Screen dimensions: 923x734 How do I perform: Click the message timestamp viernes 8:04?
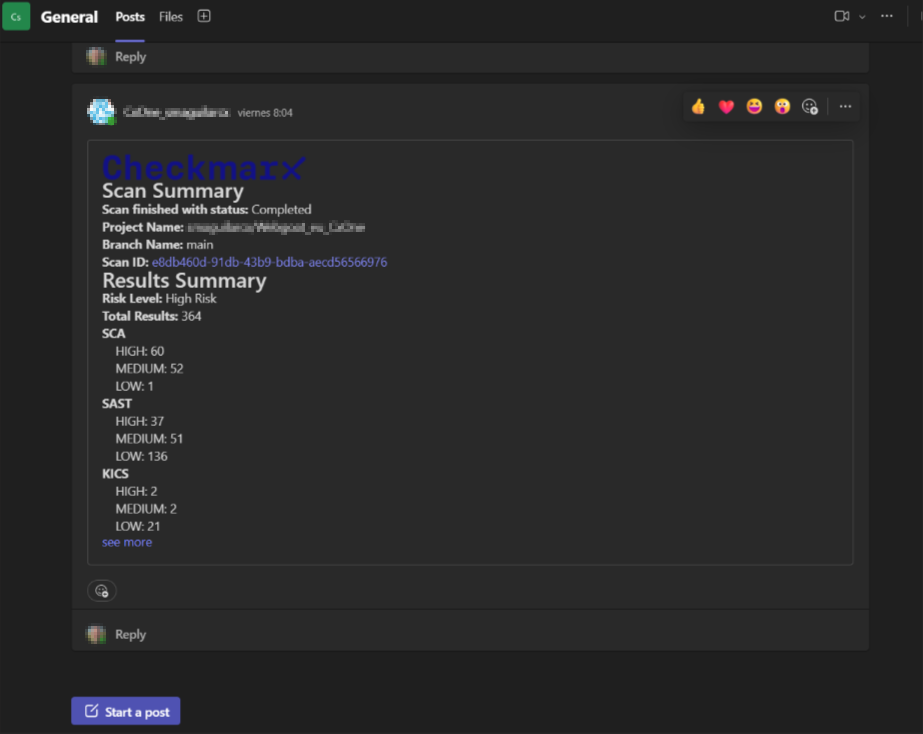click(265, 113)
